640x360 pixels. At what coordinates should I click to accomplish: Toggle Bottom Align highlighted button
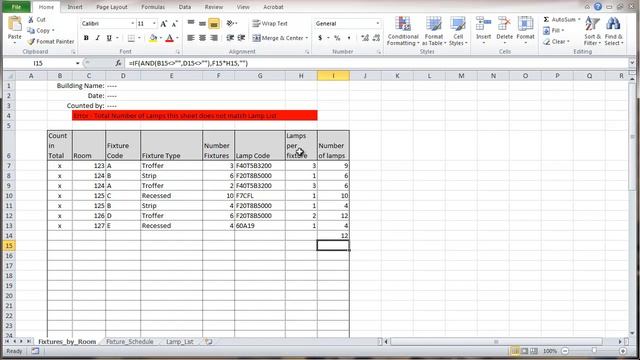(213, 24)
